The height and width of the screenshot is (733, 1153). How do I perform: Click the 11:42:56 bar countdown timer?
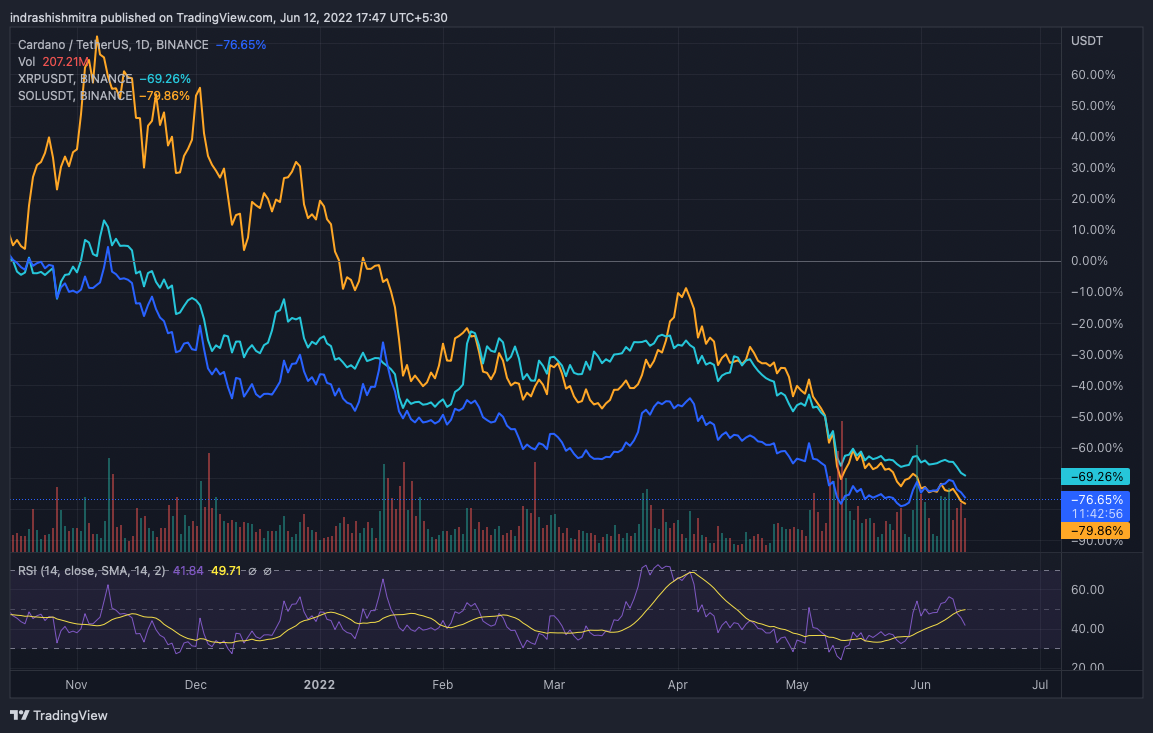coord(1097,514)
